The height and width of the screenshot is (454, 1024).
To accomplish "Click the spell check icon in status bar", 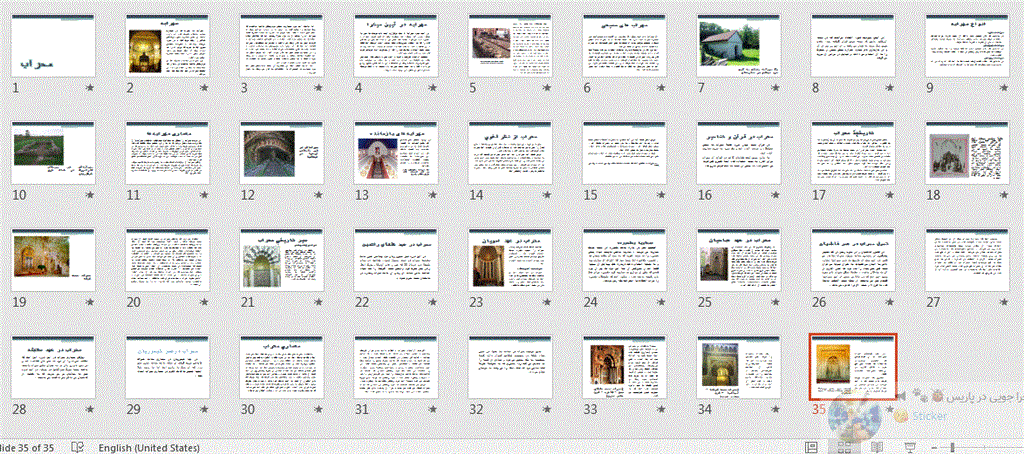I will 78,447.
